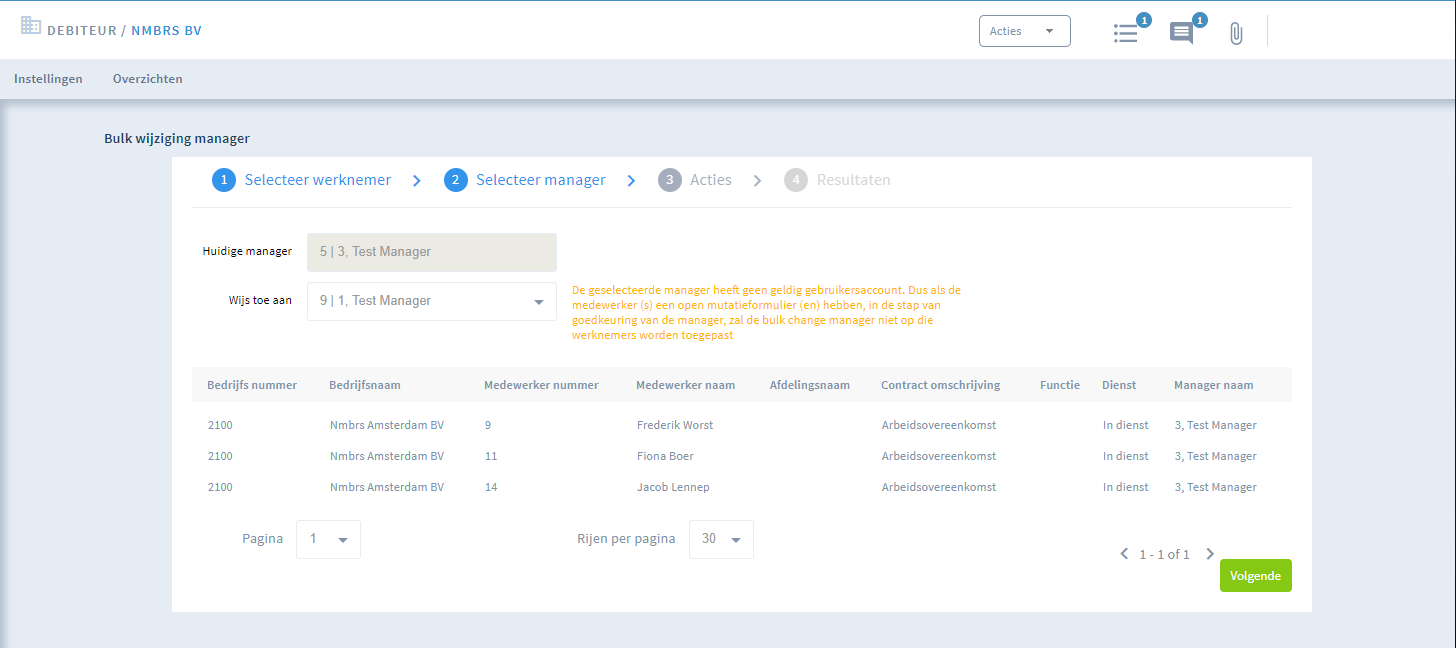Click the '1 - 1 of 1' pagination text
Screen dimensions: 1456x648
(1165, 554)
